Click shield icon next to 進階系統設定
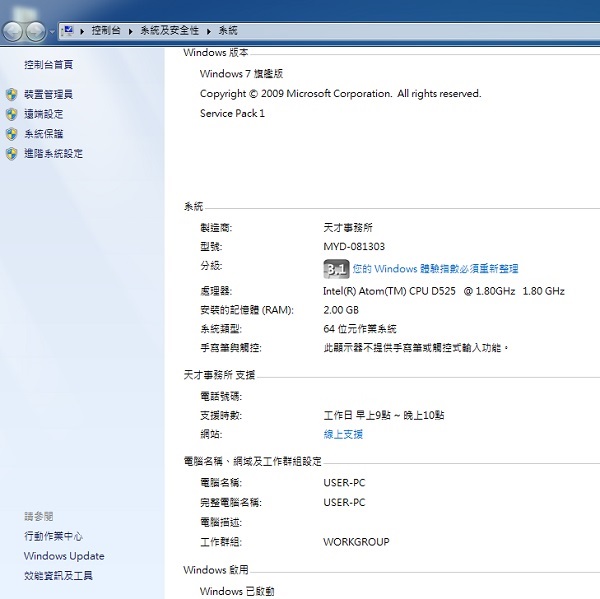 tap(12, 154)
